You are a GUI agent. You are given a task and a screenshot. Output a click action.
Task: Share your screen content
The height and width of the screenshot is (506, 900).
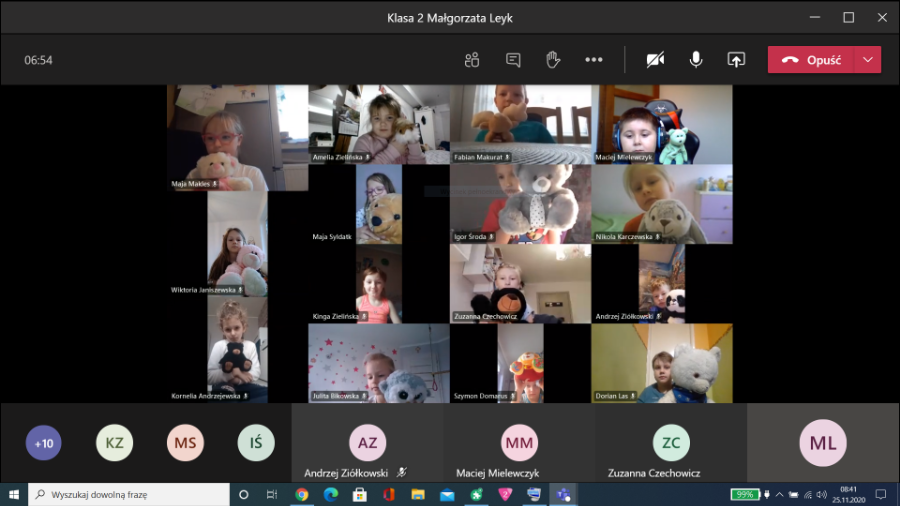pos(736,60)
